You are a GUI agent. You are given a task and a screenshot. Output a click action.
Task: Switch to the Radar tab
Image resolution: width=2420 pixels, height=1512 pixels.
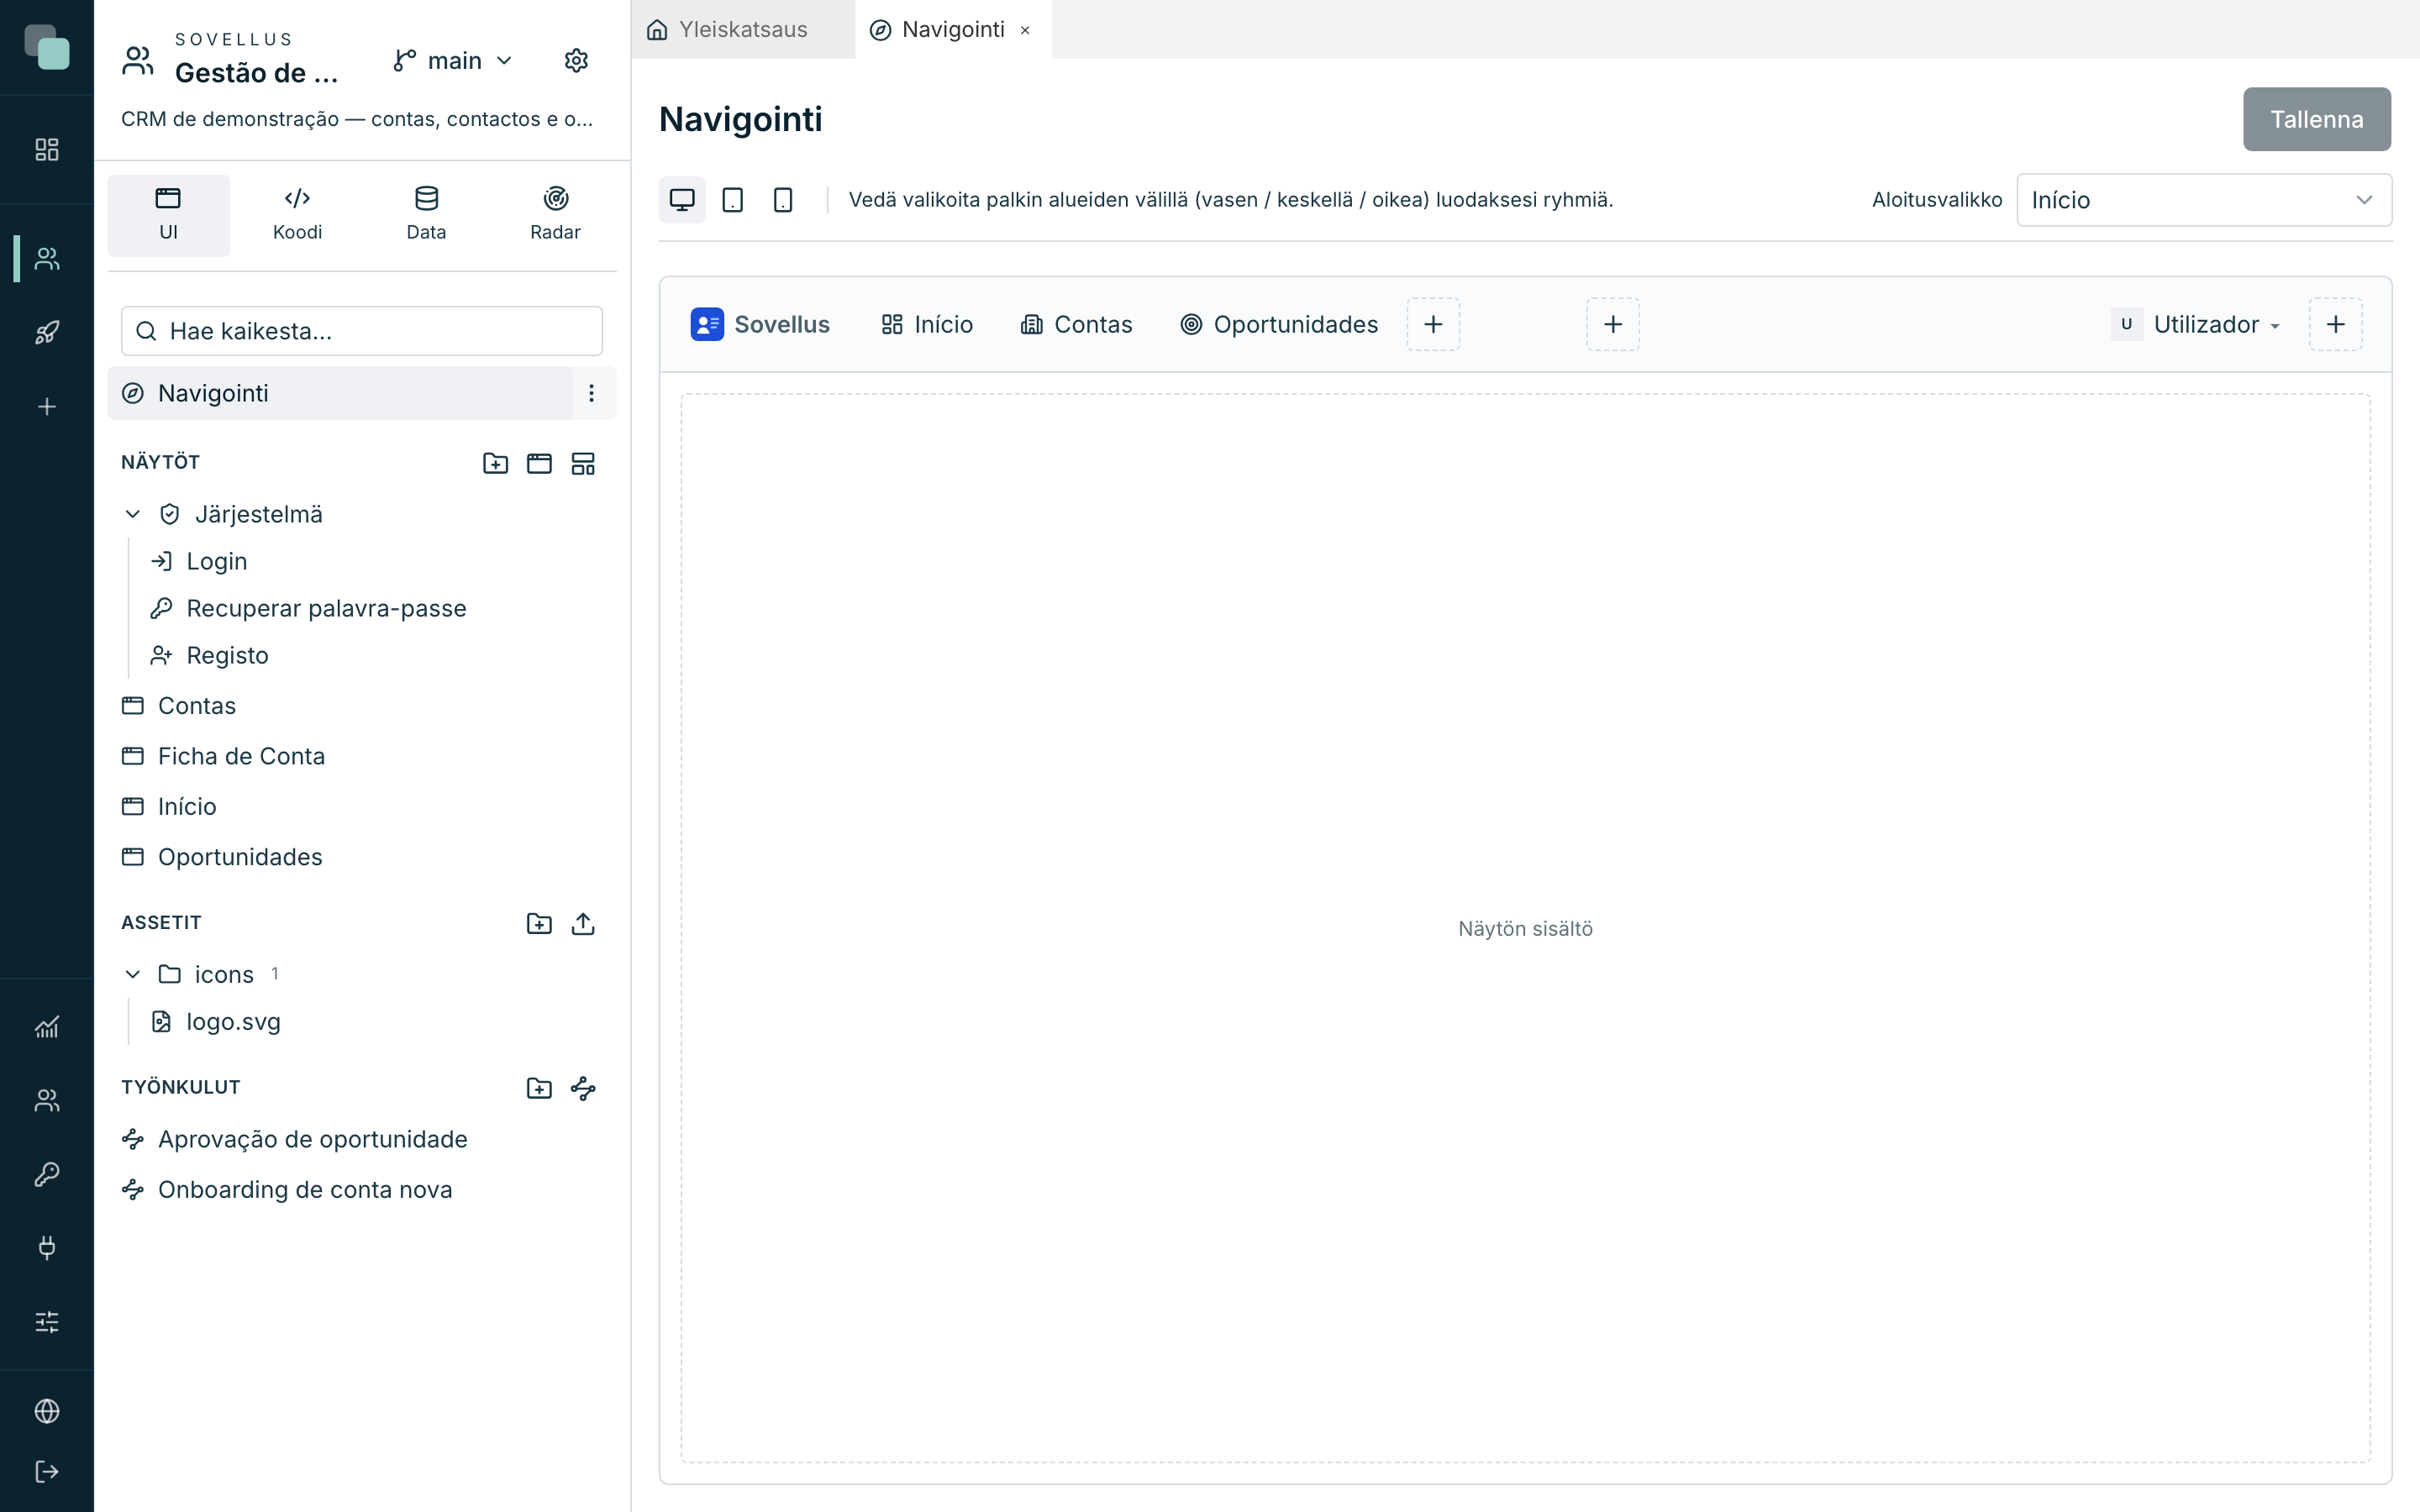click(x=555, y=215)
